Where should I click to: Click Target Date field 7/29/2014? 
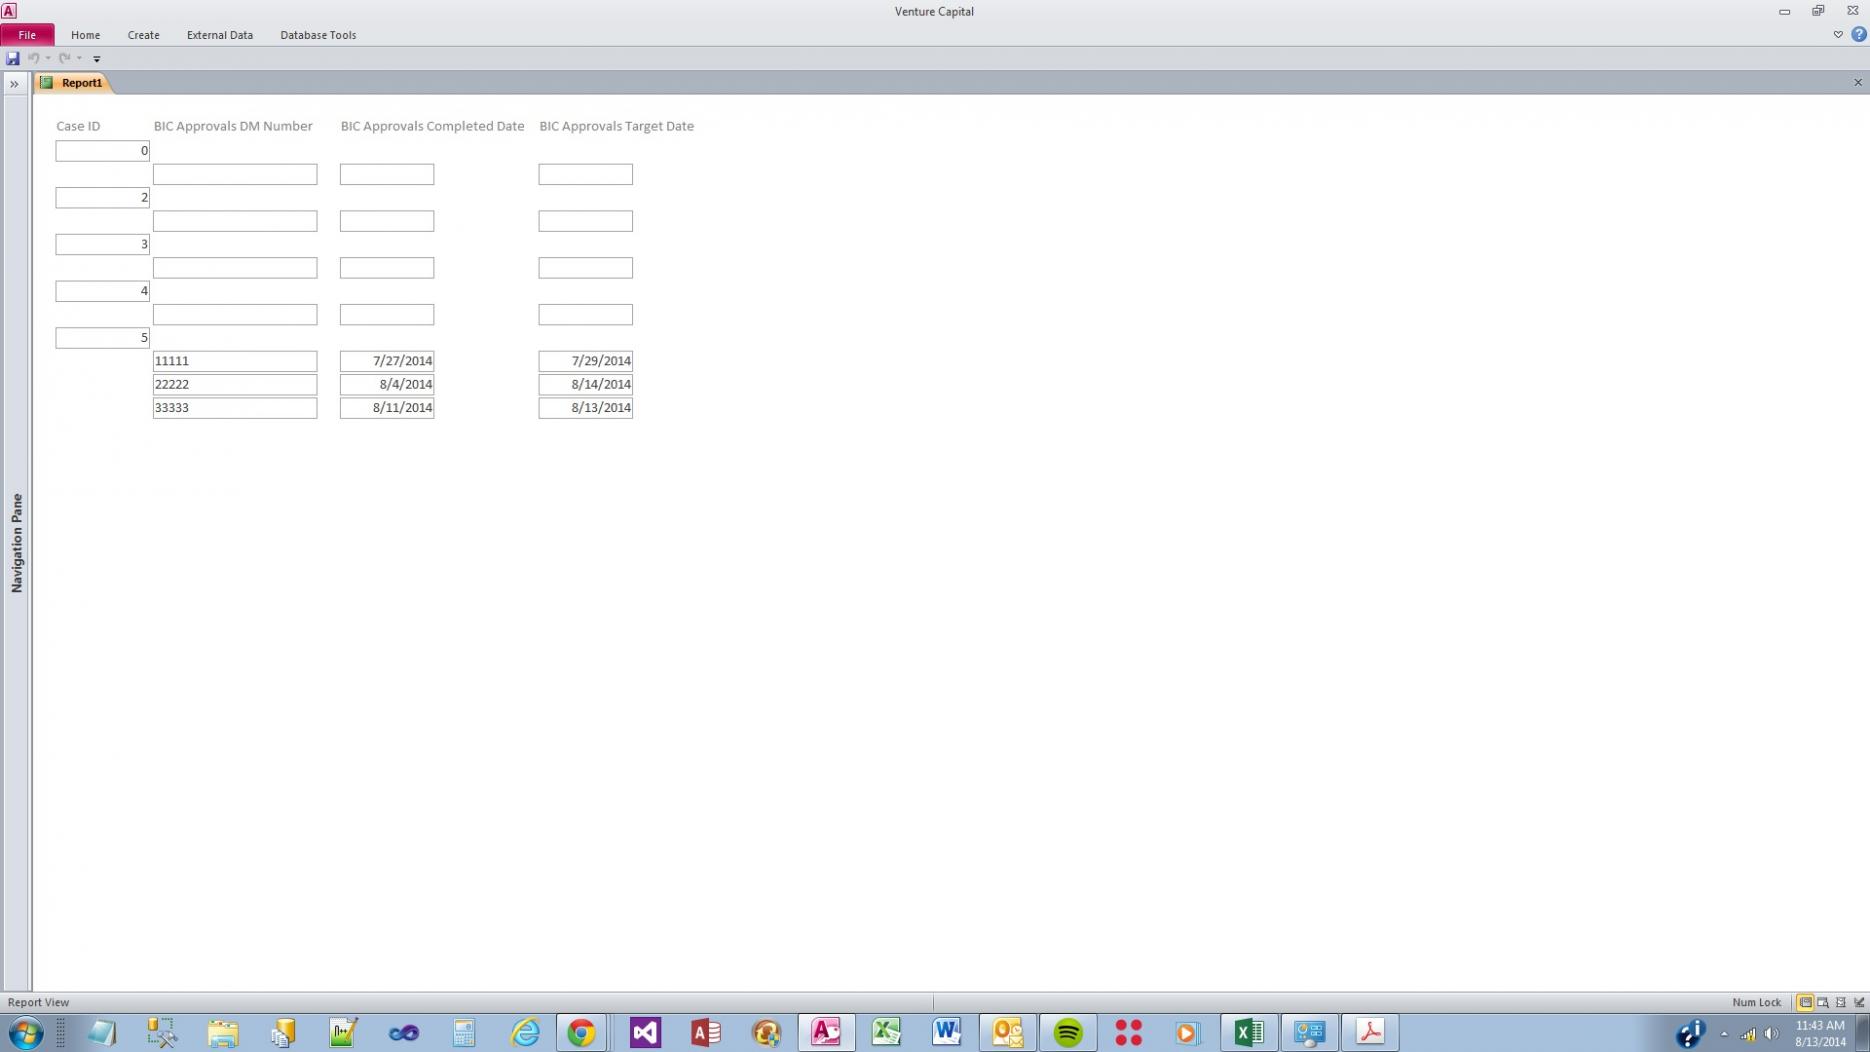tap(585, 361)
